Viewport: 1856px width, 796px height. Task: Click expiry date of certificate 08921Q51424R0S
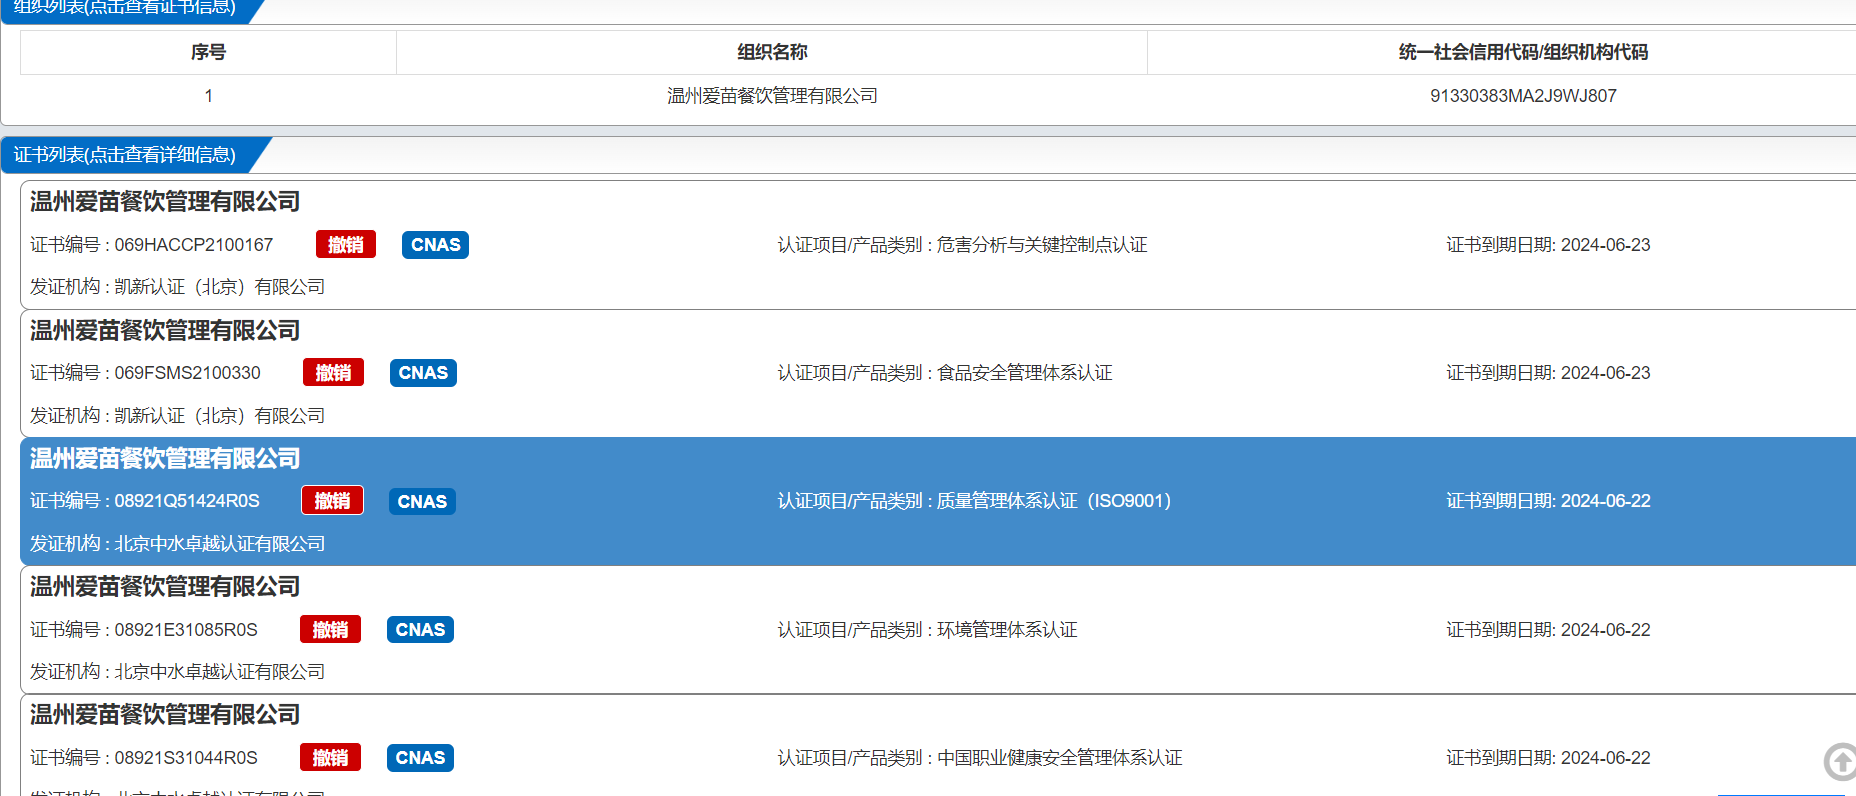[x=1606, y=501]
